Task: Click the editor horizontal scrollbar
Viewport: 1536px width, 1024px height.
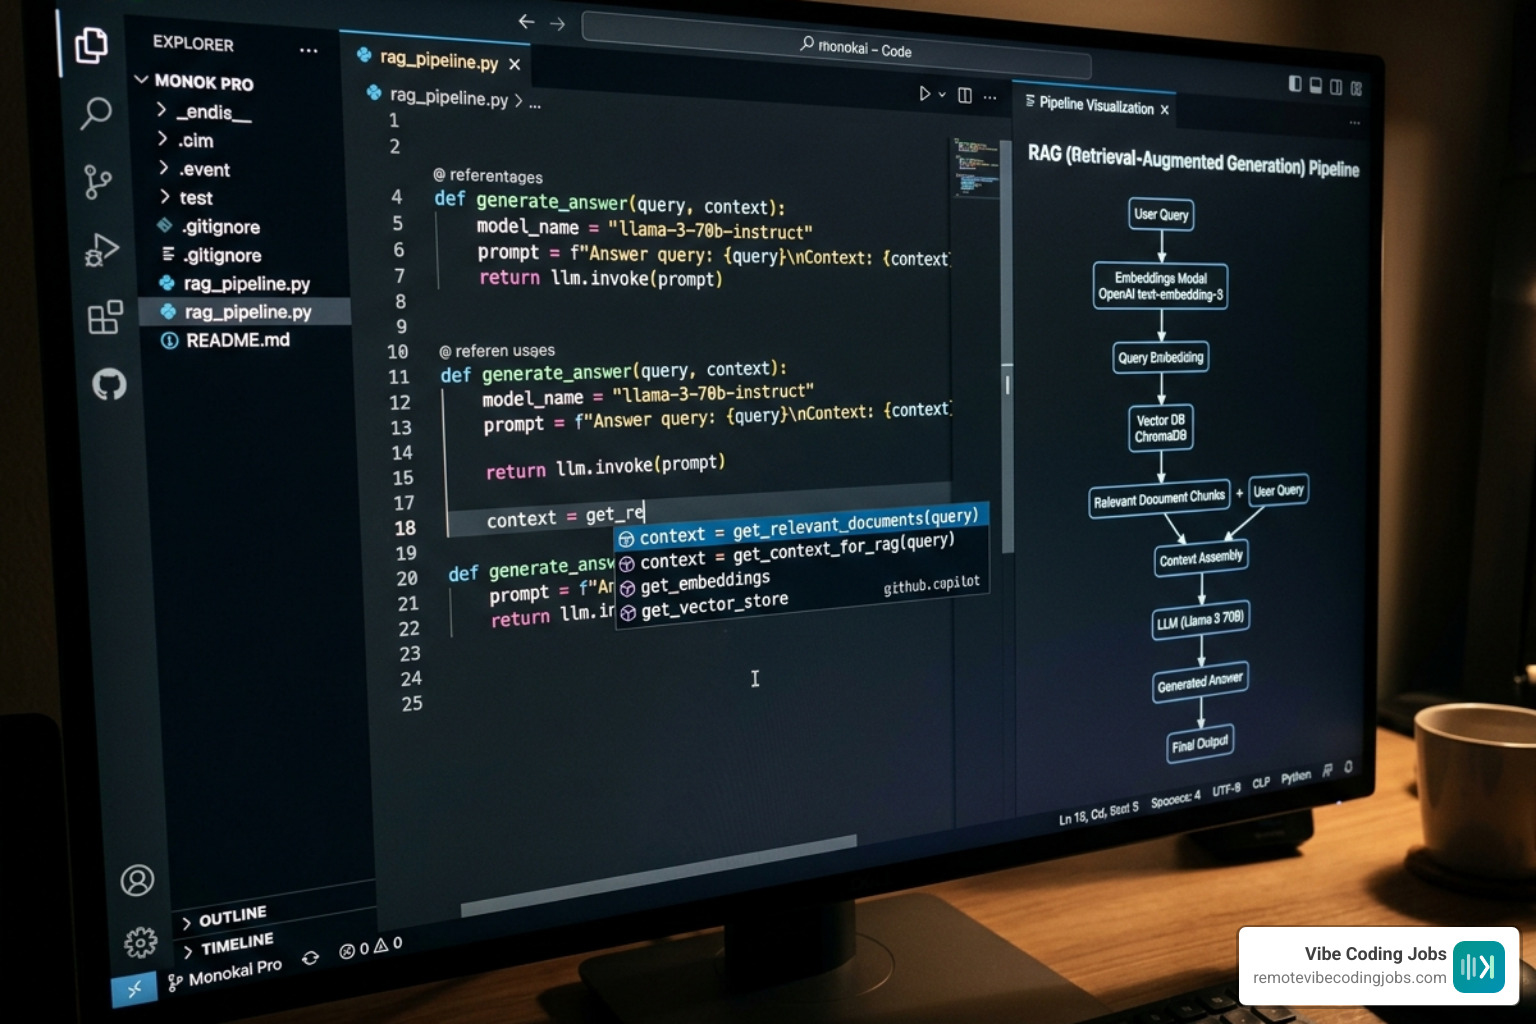Action: pos(658,875)
